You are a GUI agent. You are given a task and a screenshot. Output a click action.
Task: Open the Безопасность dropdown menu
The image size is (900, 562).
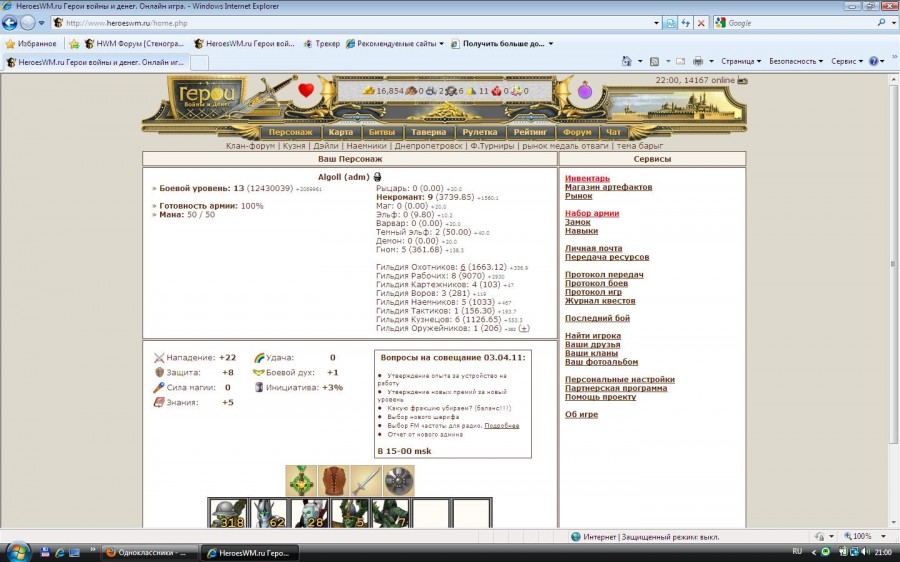pos(796,61)
